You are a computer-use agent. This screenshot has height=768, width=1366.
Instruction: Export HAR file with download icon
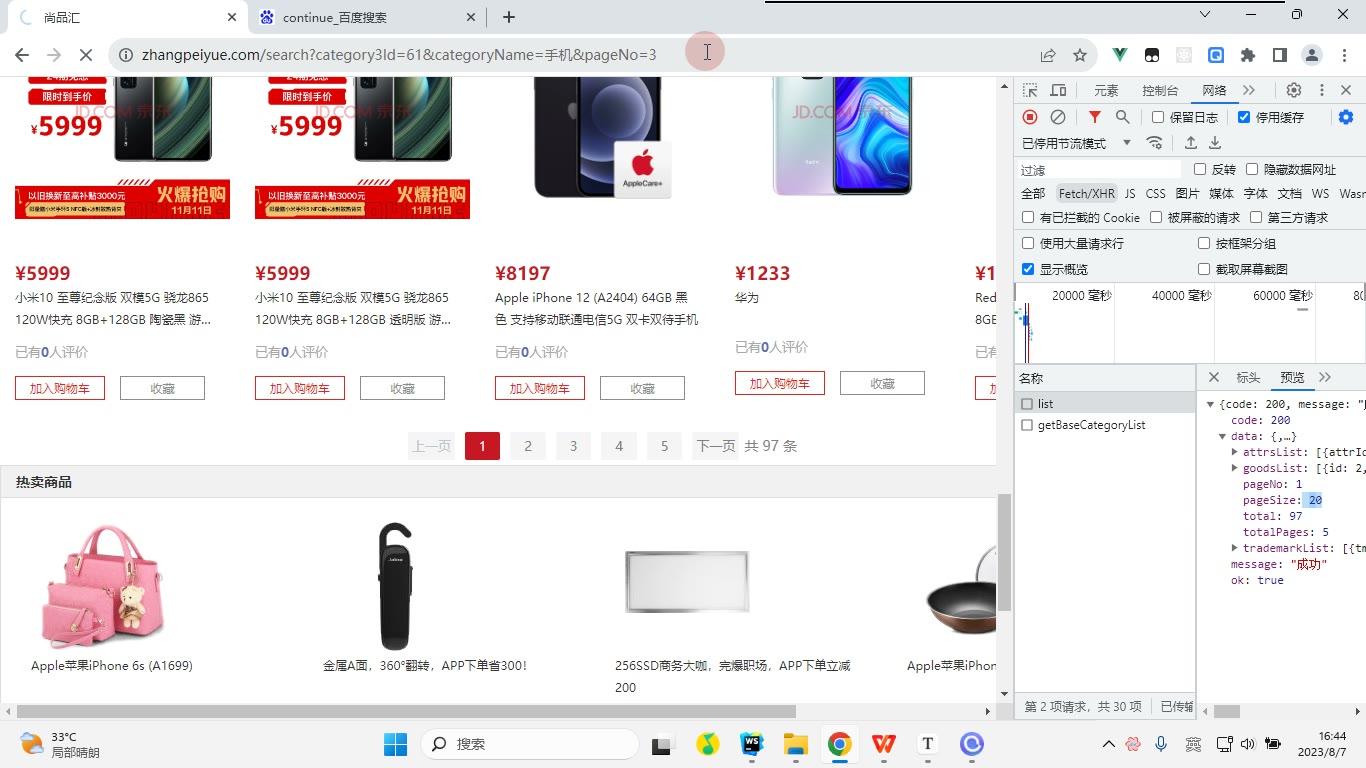click(1215, 143)
